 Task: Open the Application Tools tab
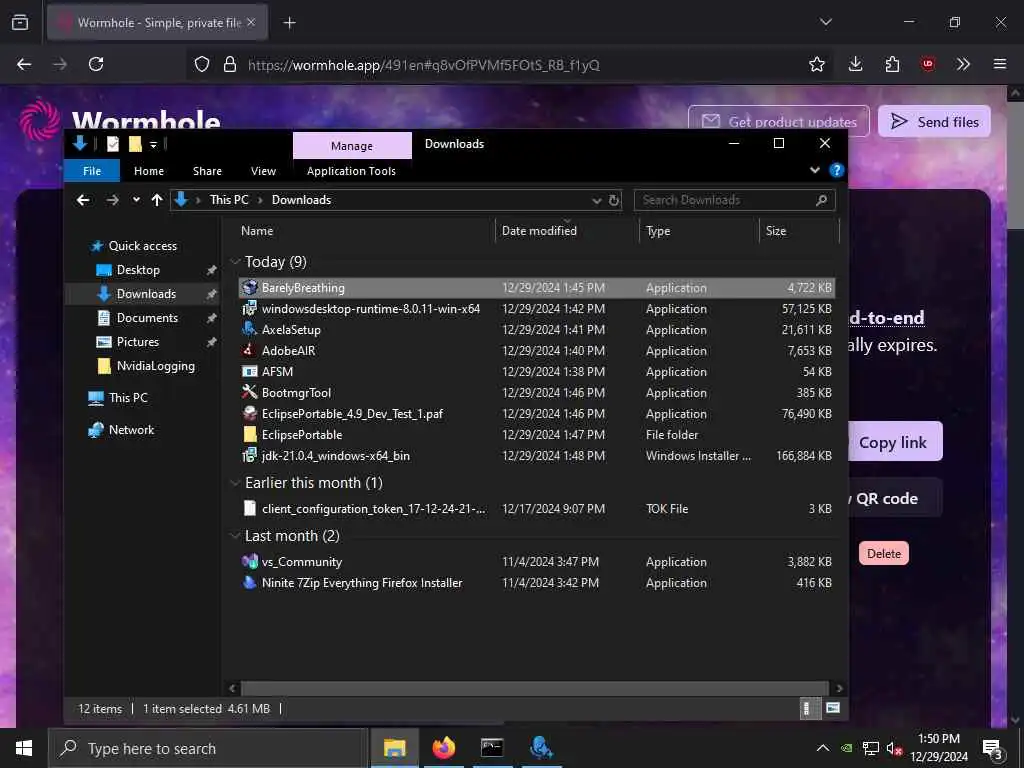tap(351, 171)
